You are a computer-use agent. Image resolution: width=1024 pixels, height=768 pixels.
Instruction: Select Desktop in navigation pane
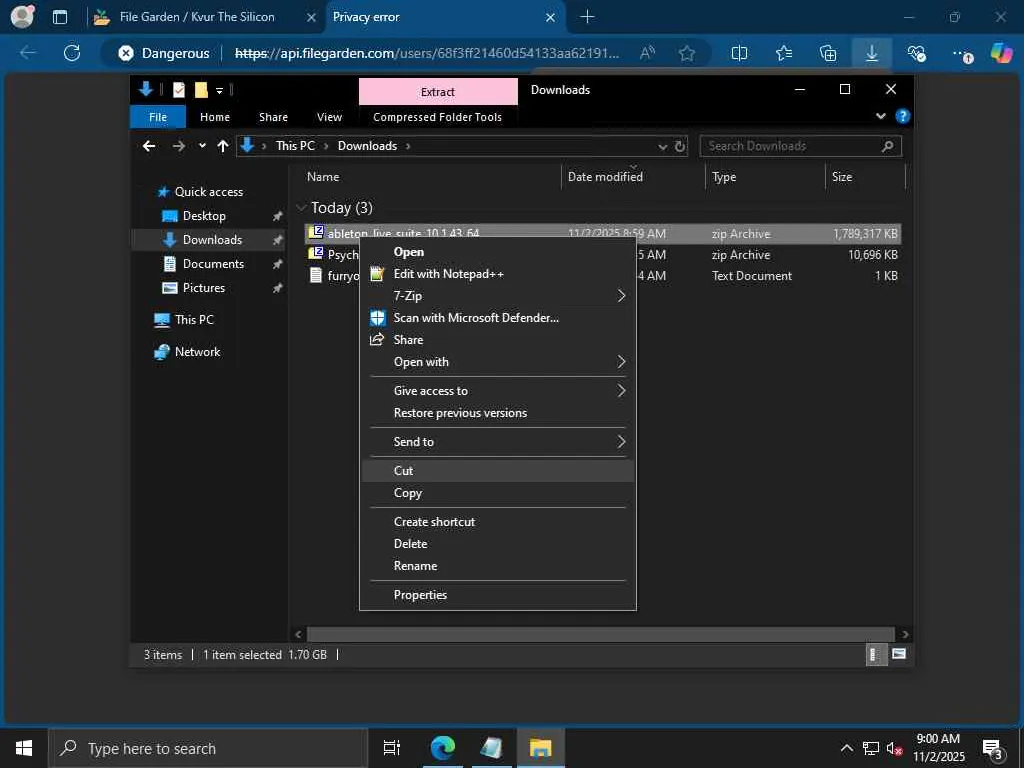(x=204, y=216)
